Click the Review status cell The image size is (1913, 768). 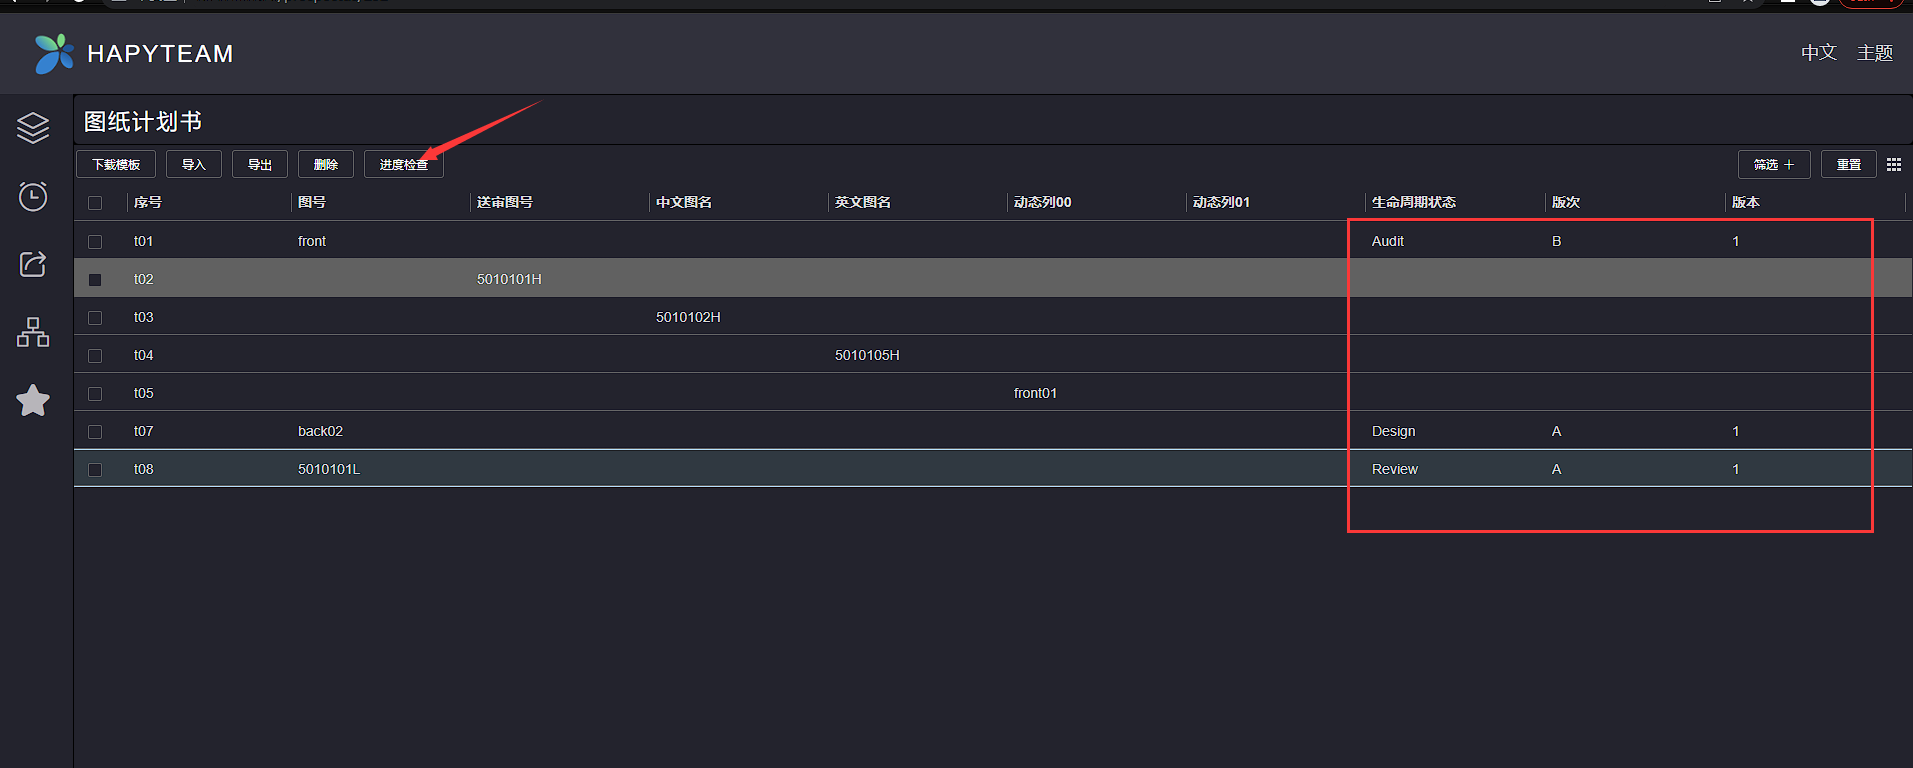(x=1395, y=469)
